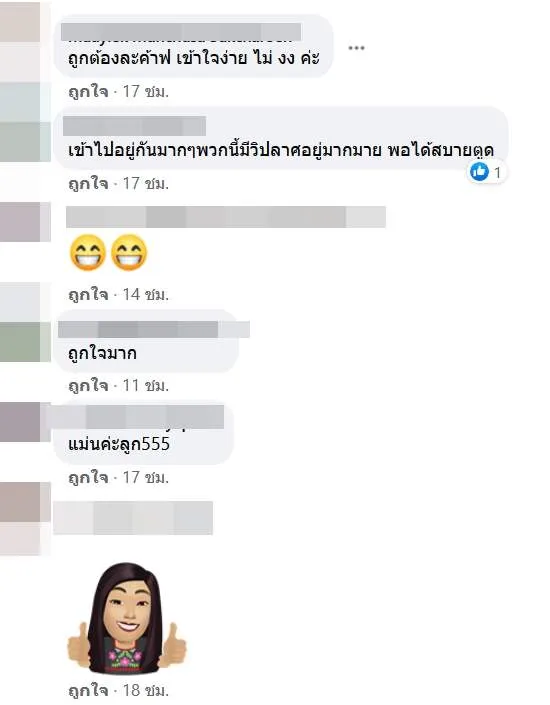Open blurred commenter name above the sticker
This screenshot has height=705, width=550.
(x=133, y=518)
